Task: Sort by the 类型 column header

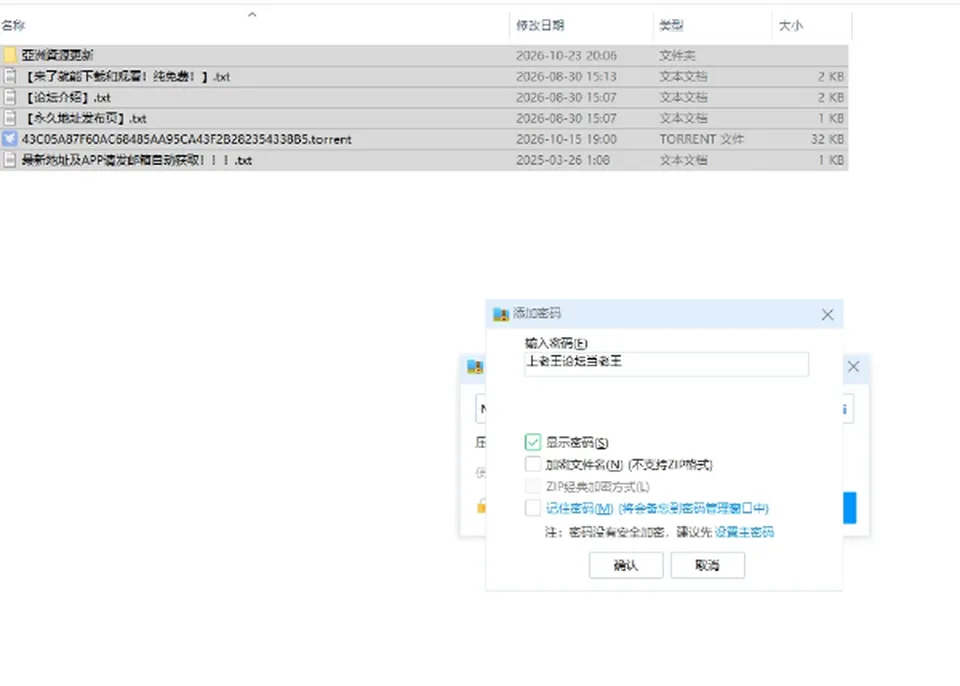Action: [x=671, y=25]
